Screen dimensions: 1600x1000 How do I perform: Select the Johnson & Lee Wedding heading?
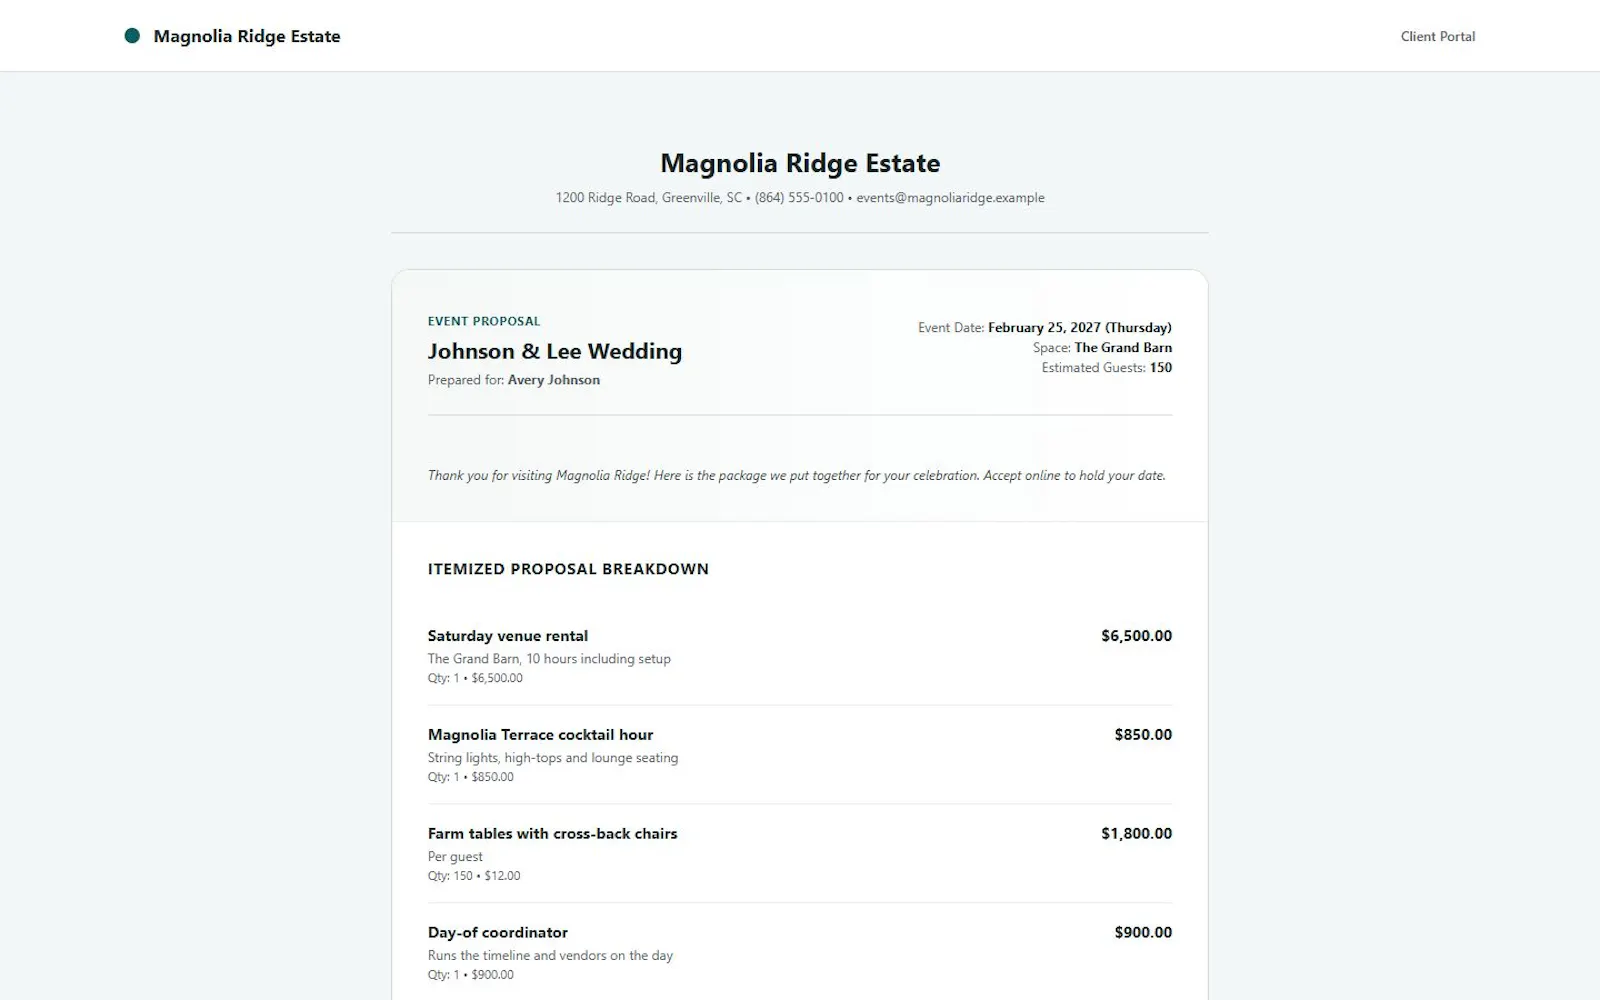(555, 351)
